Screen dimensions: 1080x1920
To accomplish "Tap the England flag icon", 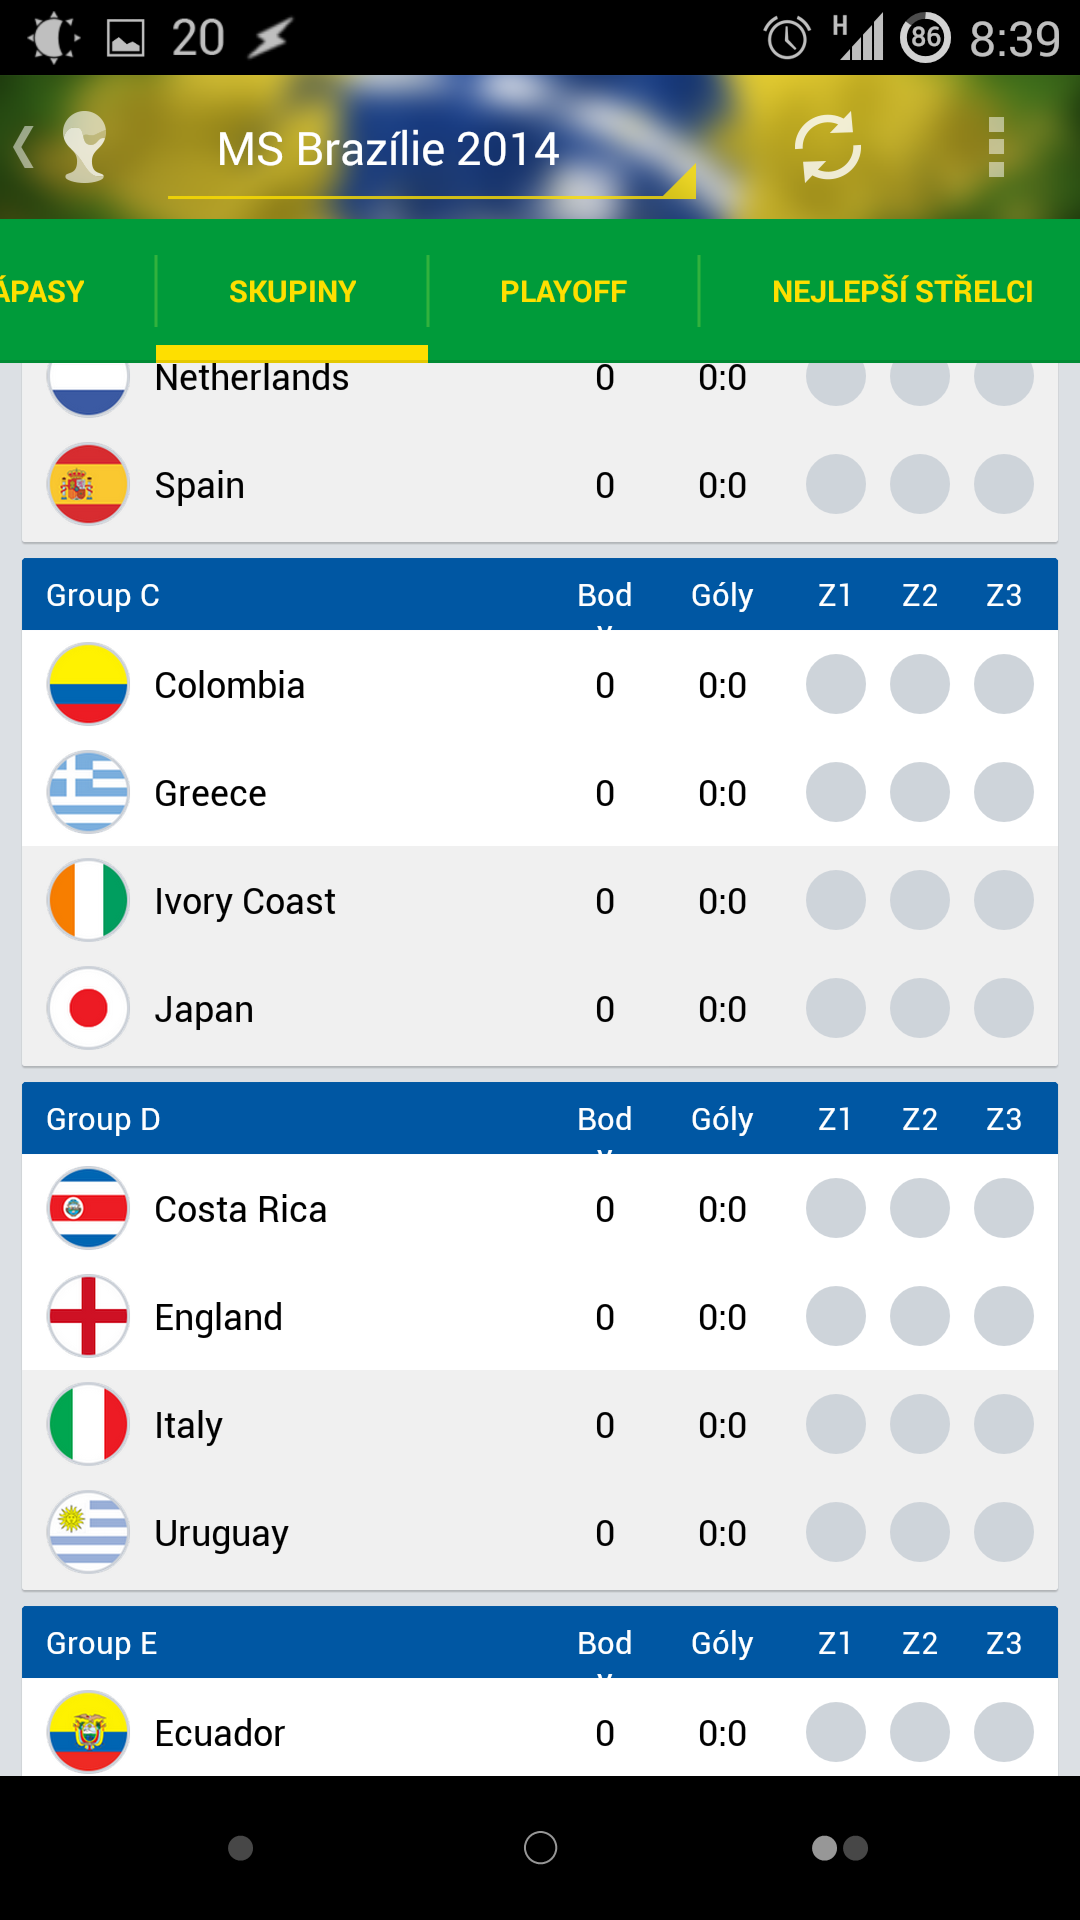I will coord(89,1317).
